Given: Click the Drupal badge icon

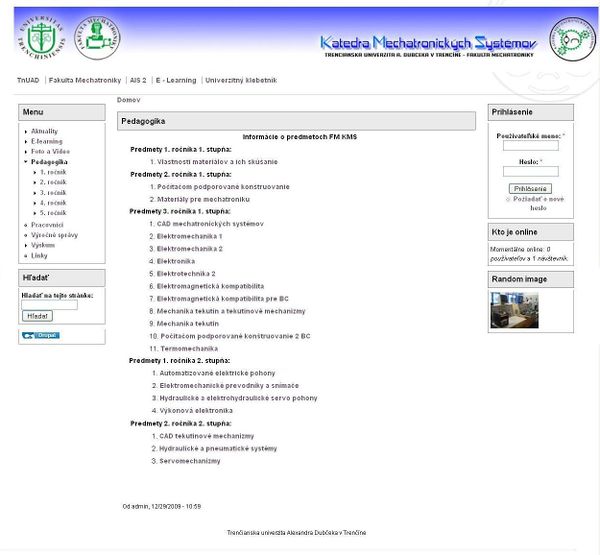Looking at the screenshot, I should (x=41, y=335).
